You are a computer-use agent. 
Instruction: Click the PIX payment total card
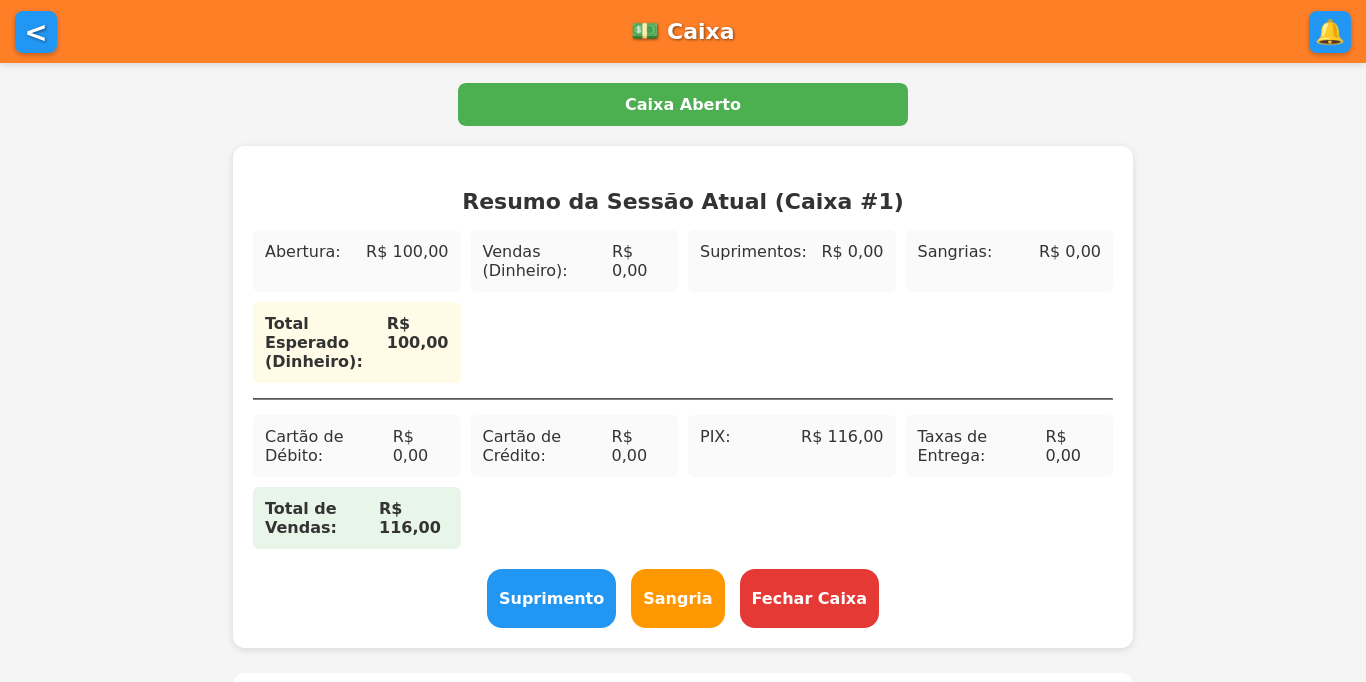point(791,445)
